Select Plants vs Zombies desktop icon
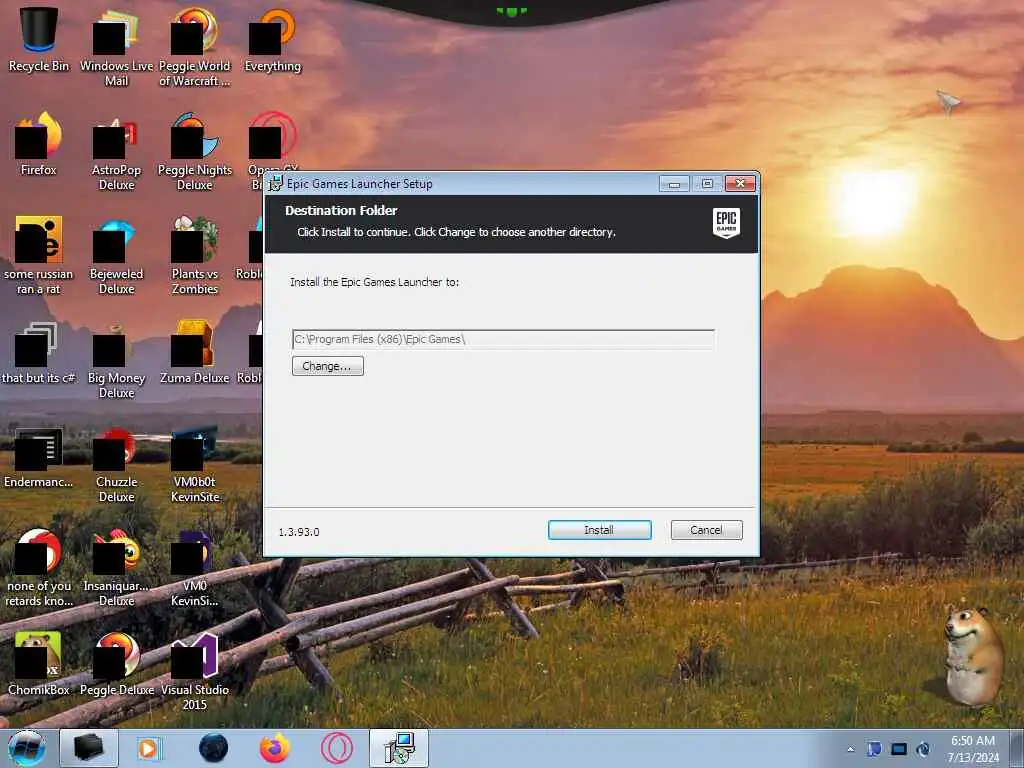The height and width of the screenshot is (768, 1024). click(x=195, y=255)
